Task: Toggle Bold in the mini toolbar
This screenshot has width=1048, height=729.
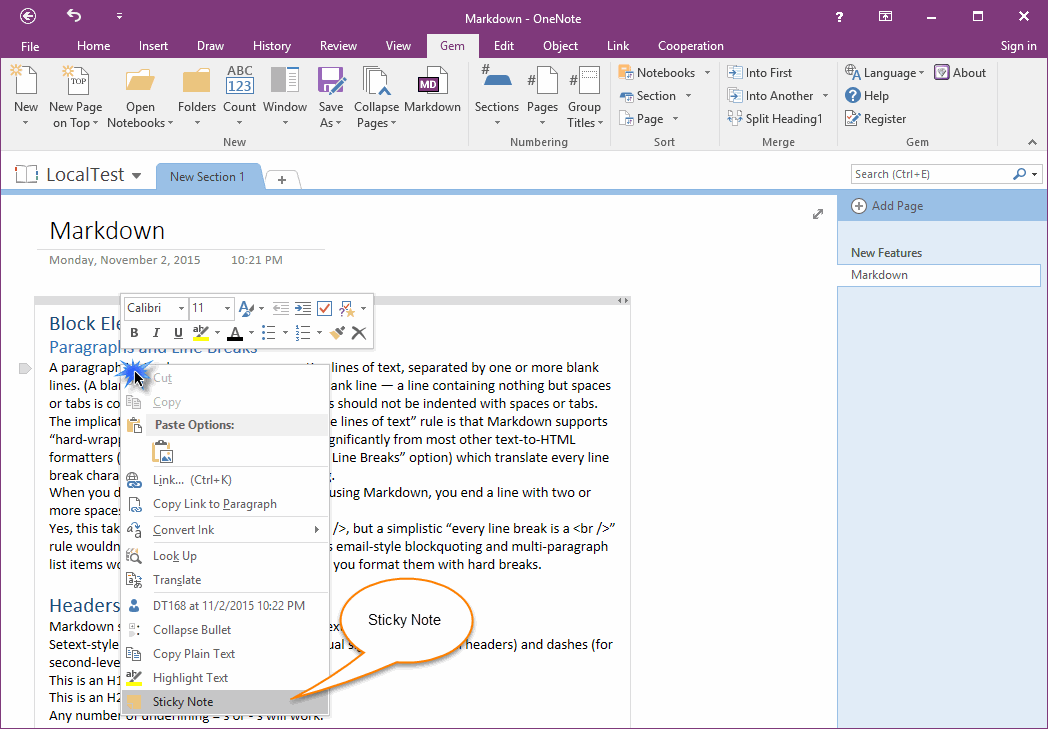Action: 133,333
